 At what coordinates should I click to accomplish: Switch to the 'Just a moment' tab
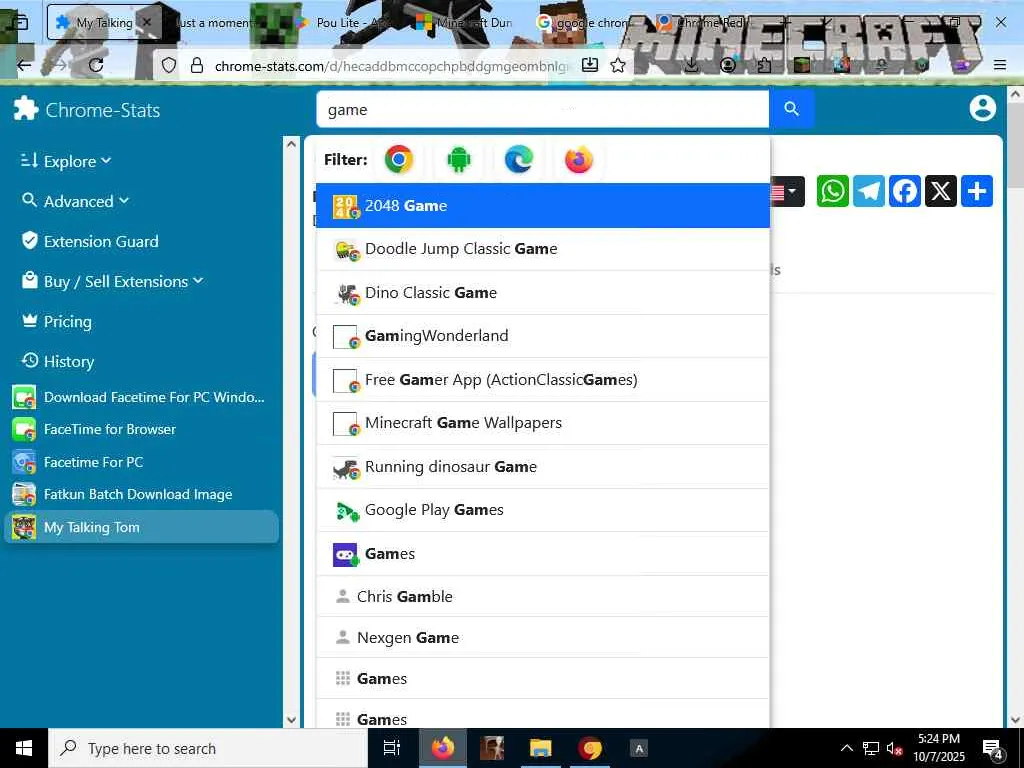coord(216,23)
